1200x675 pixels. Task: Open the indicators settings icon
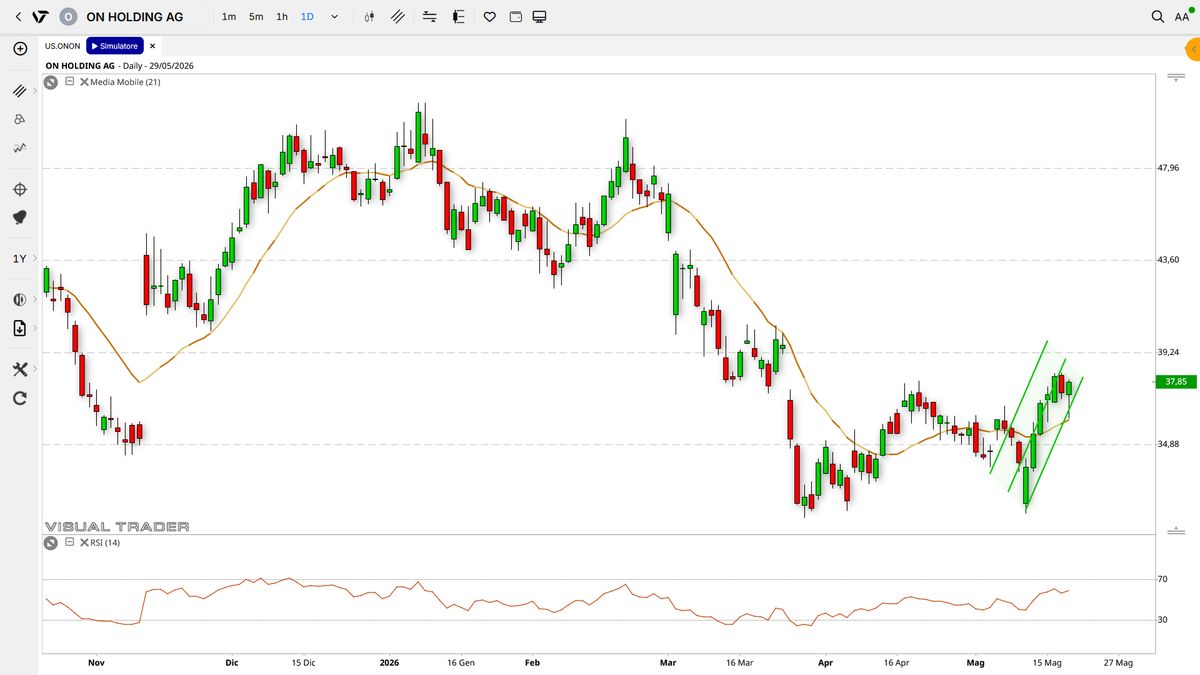tap(429, 17)
